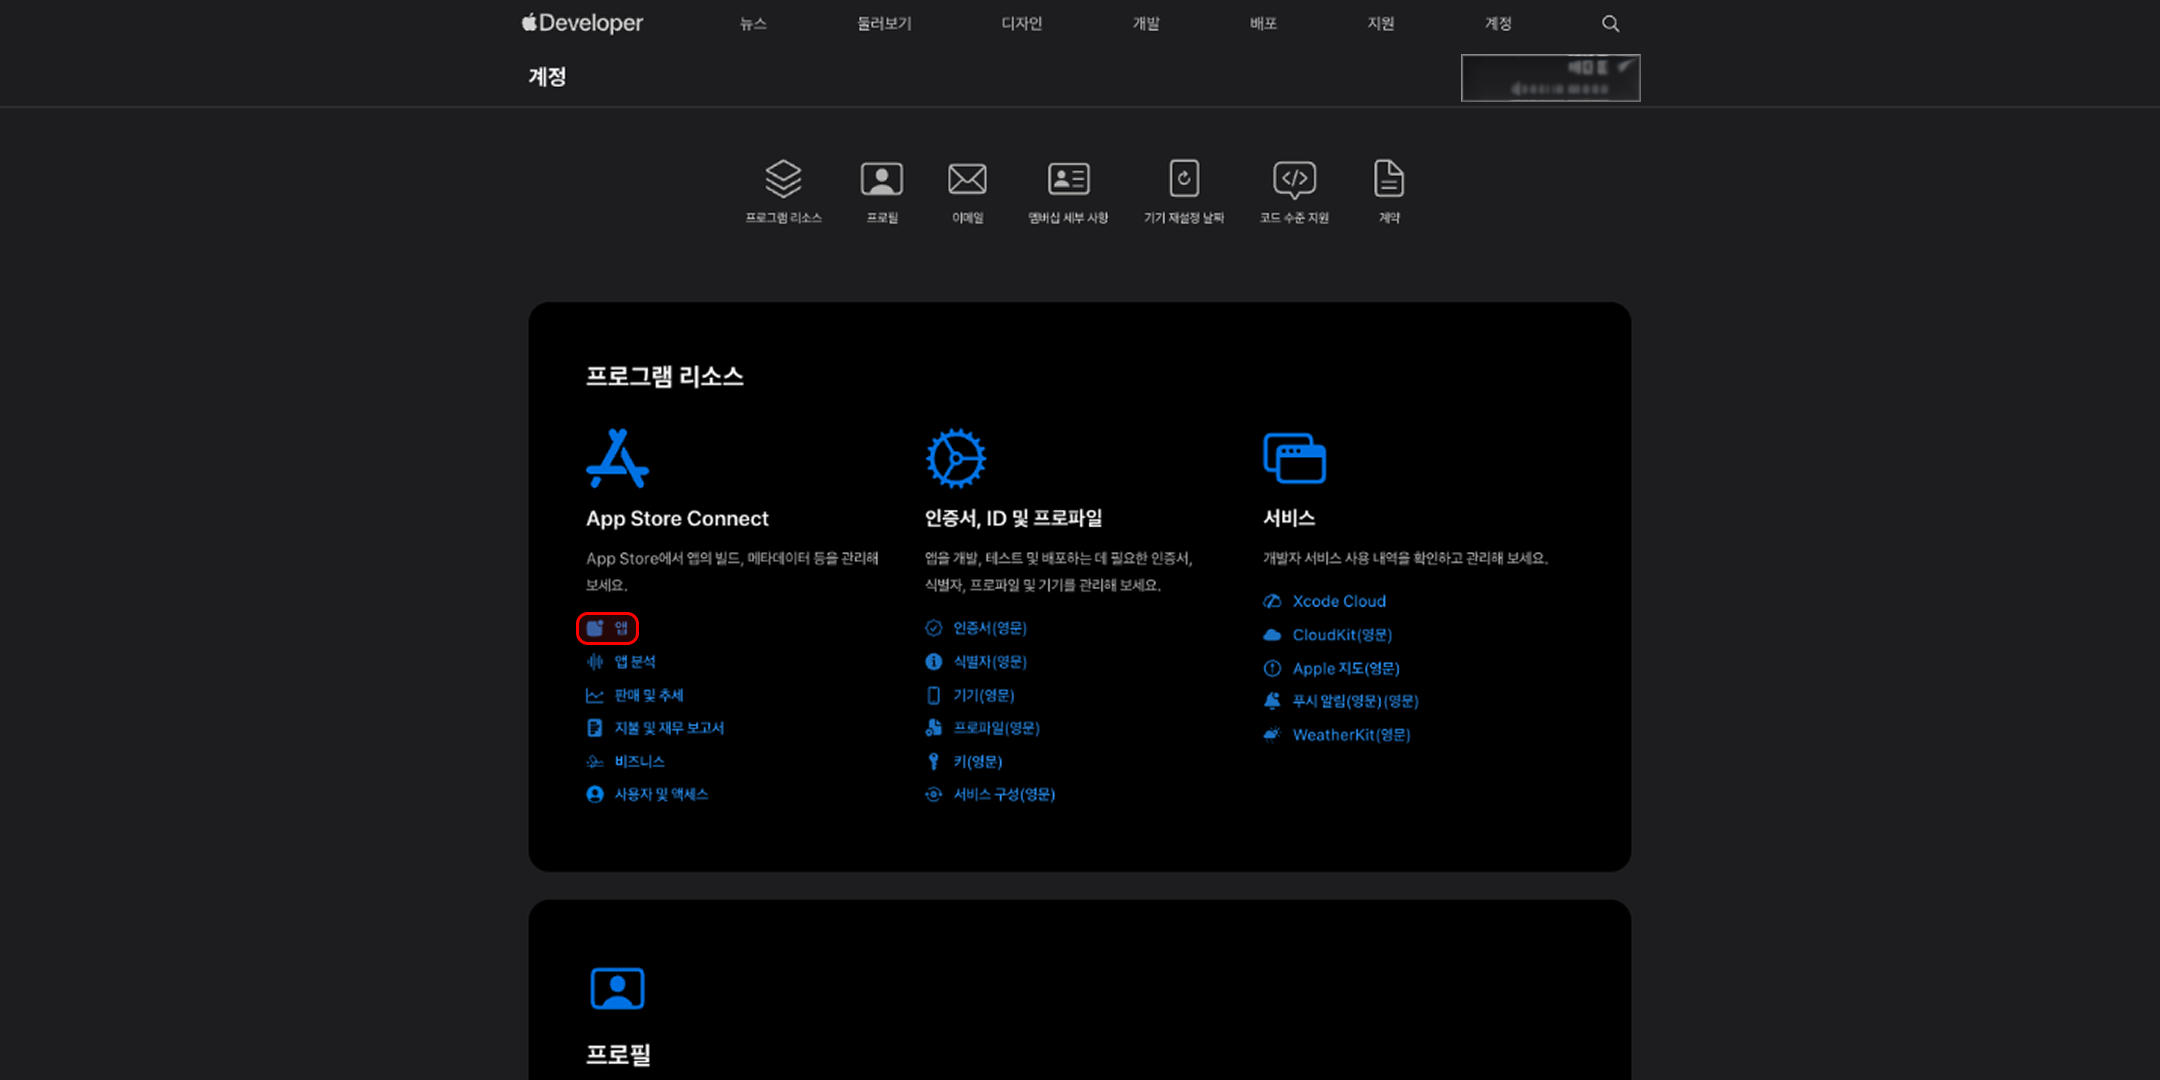Click the 서비스 window icon
Screen dimensions: 2160x1080
[x=1294, y=458]
